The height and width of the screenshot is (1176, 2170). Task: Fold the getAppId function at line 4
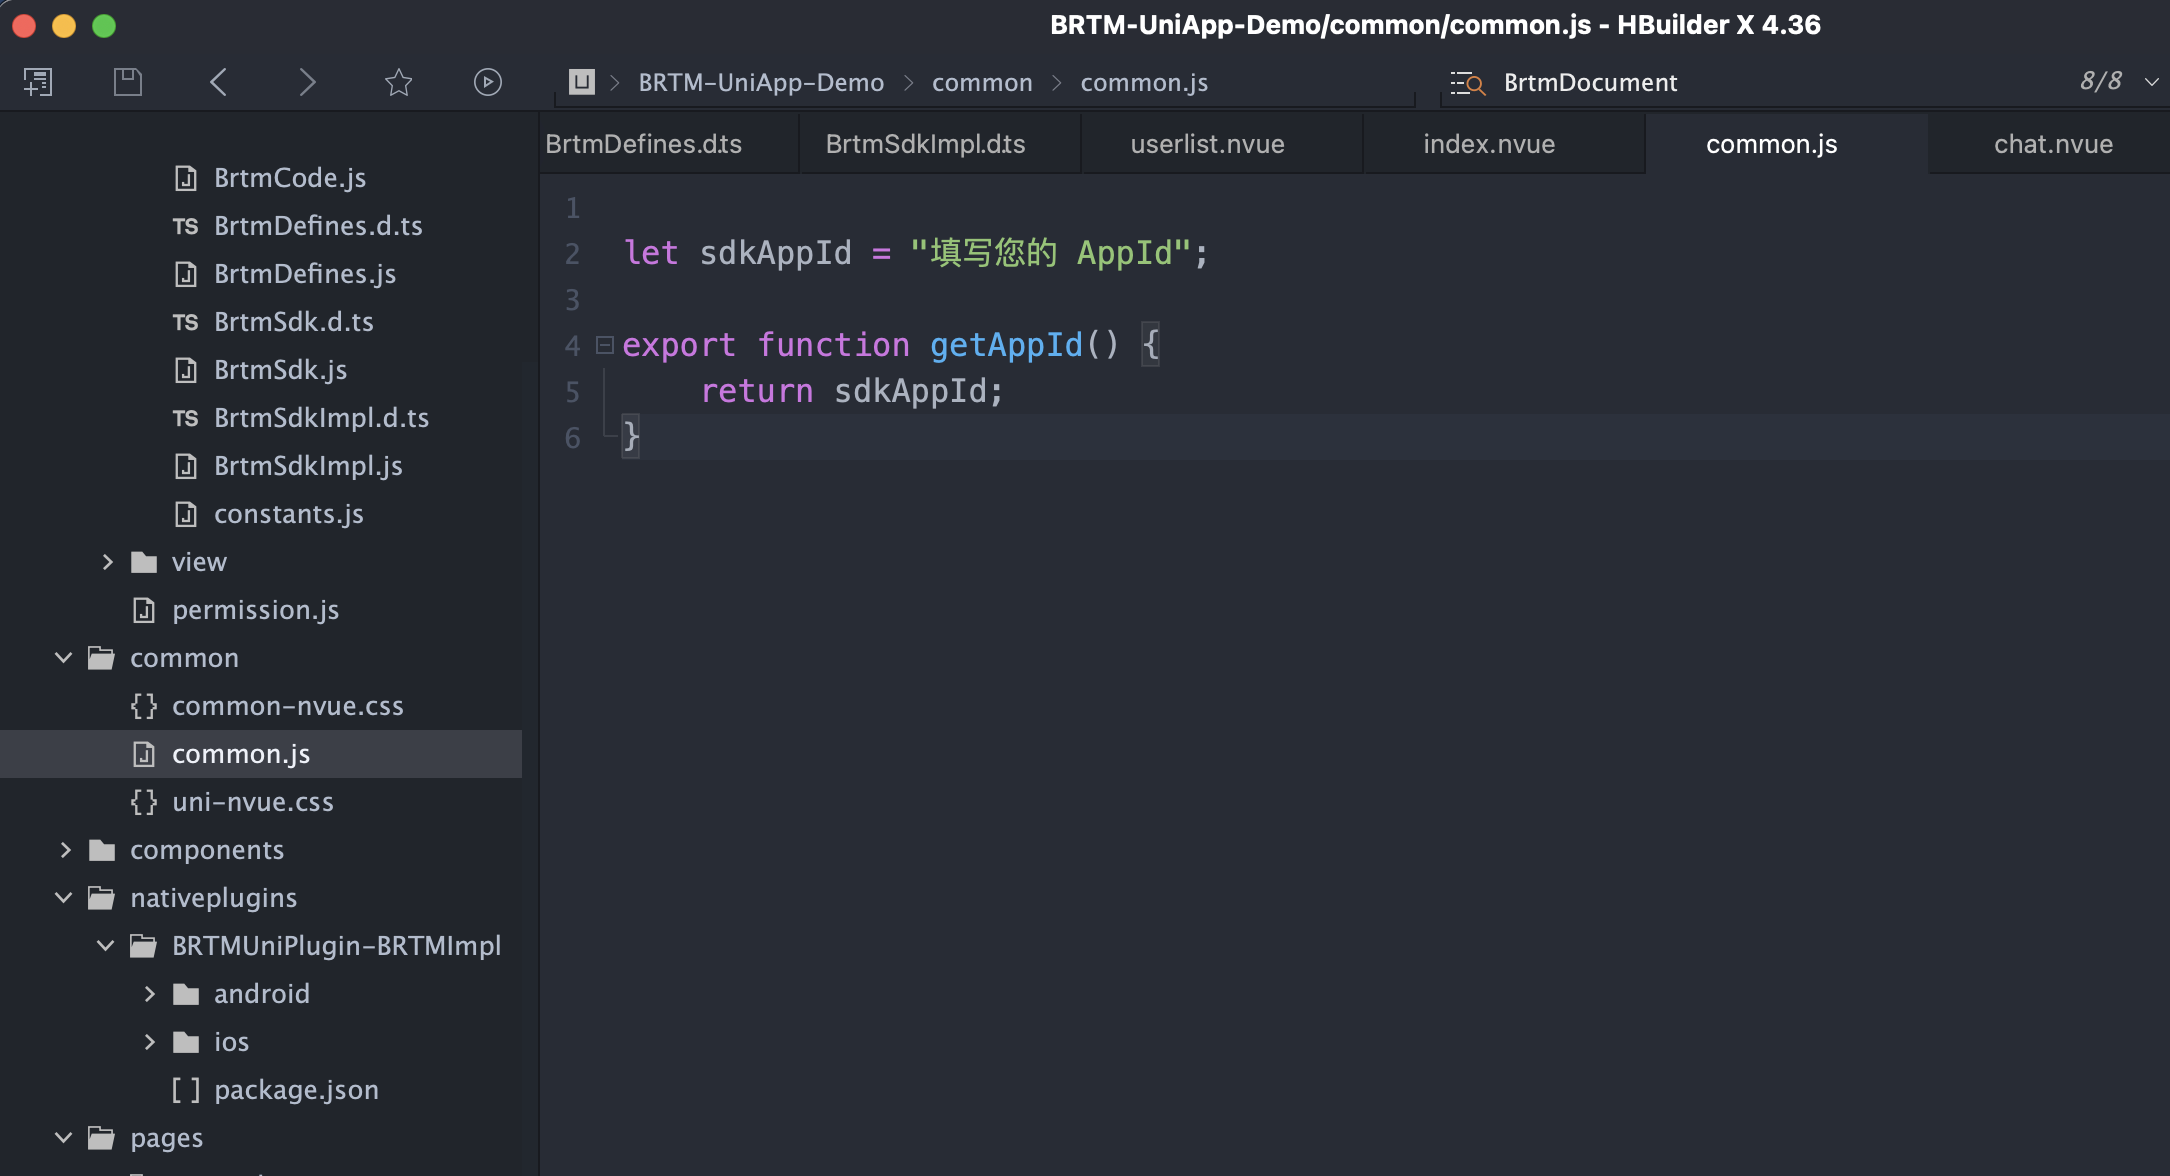coord(604,345)
